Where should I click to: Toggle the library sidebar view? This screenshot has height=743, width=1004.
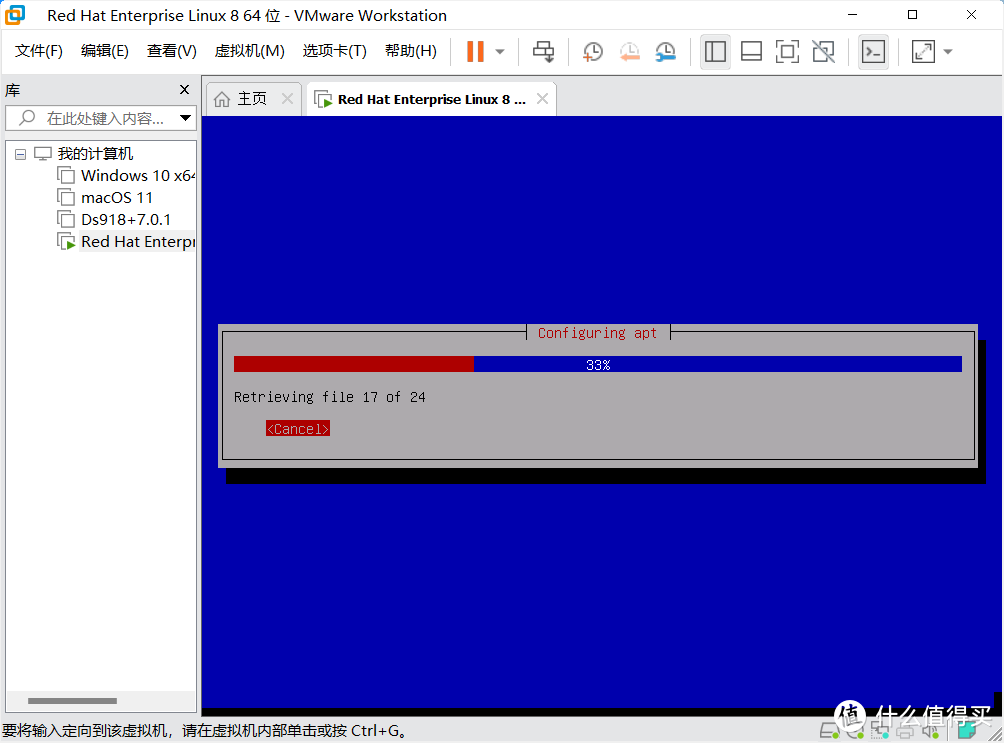(715, 52)
